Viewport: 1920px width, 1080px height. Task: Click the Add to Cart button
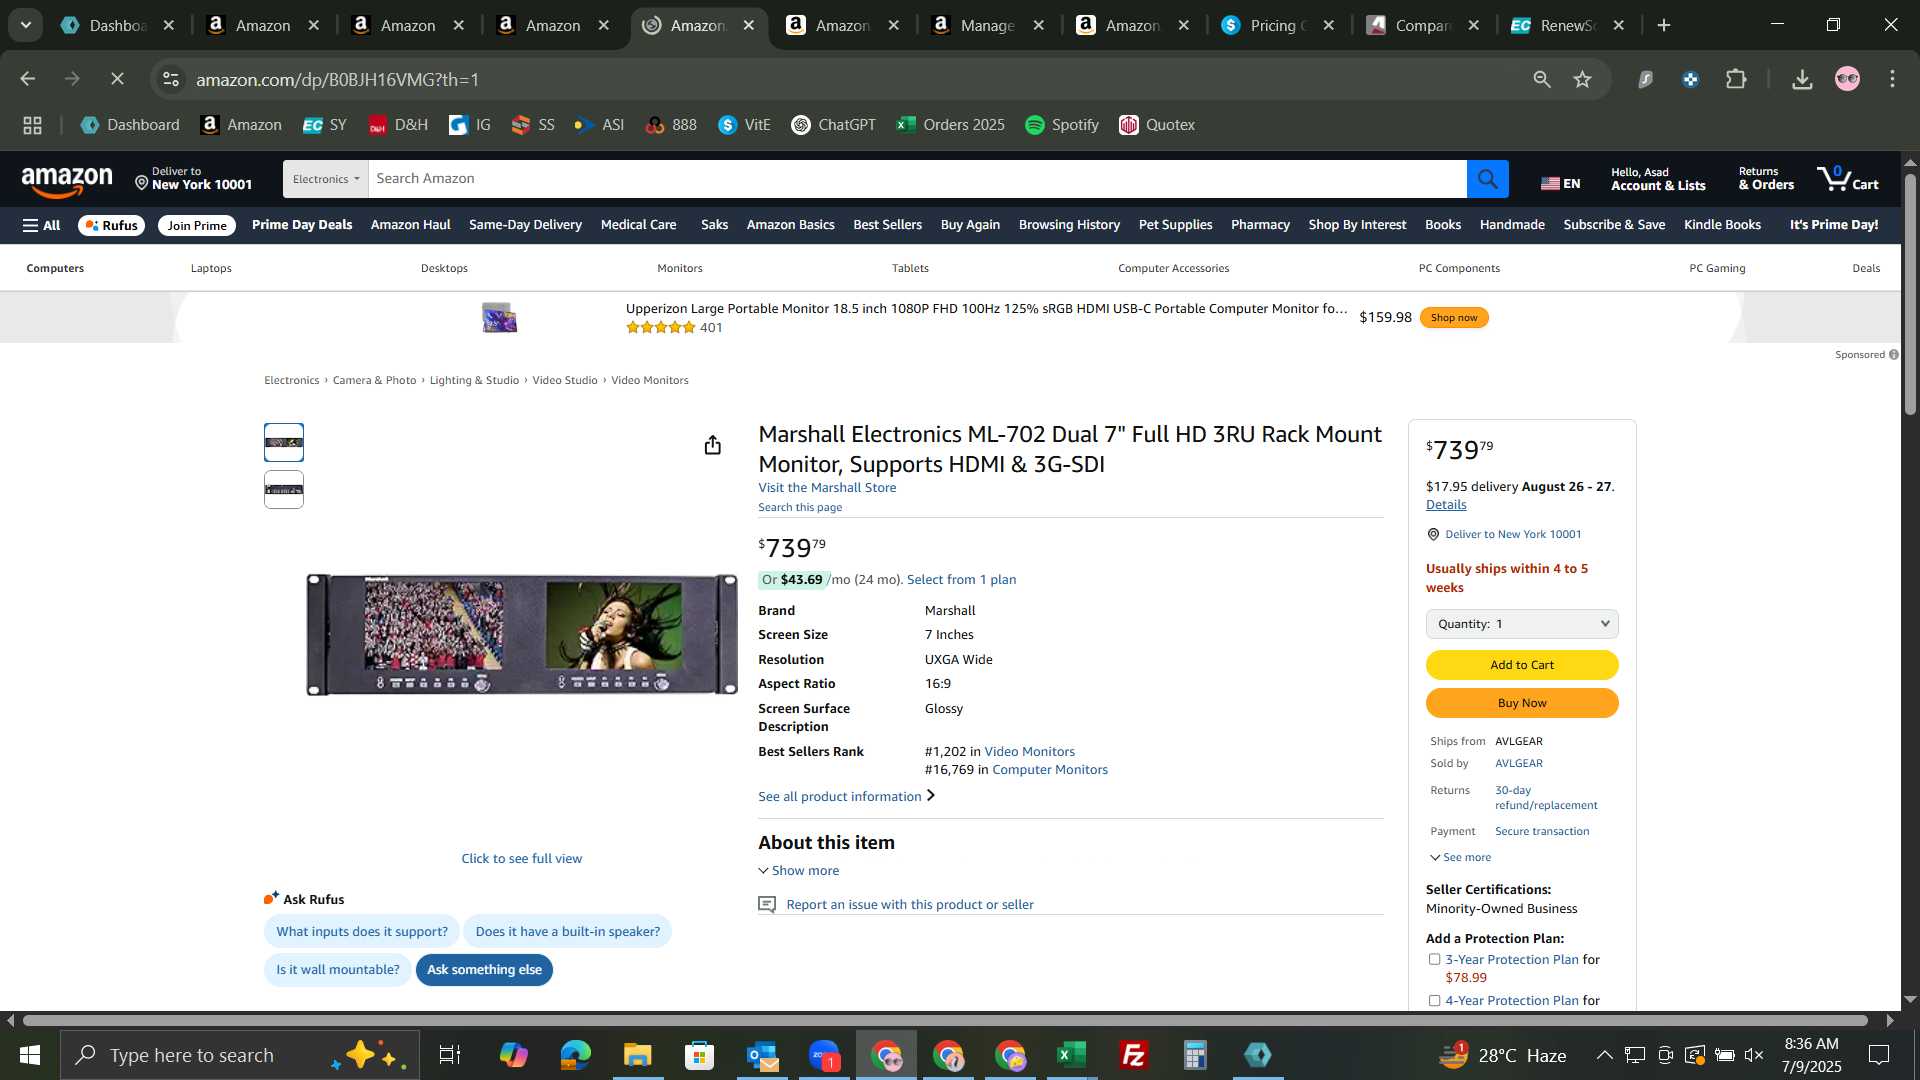point(1522,665)
